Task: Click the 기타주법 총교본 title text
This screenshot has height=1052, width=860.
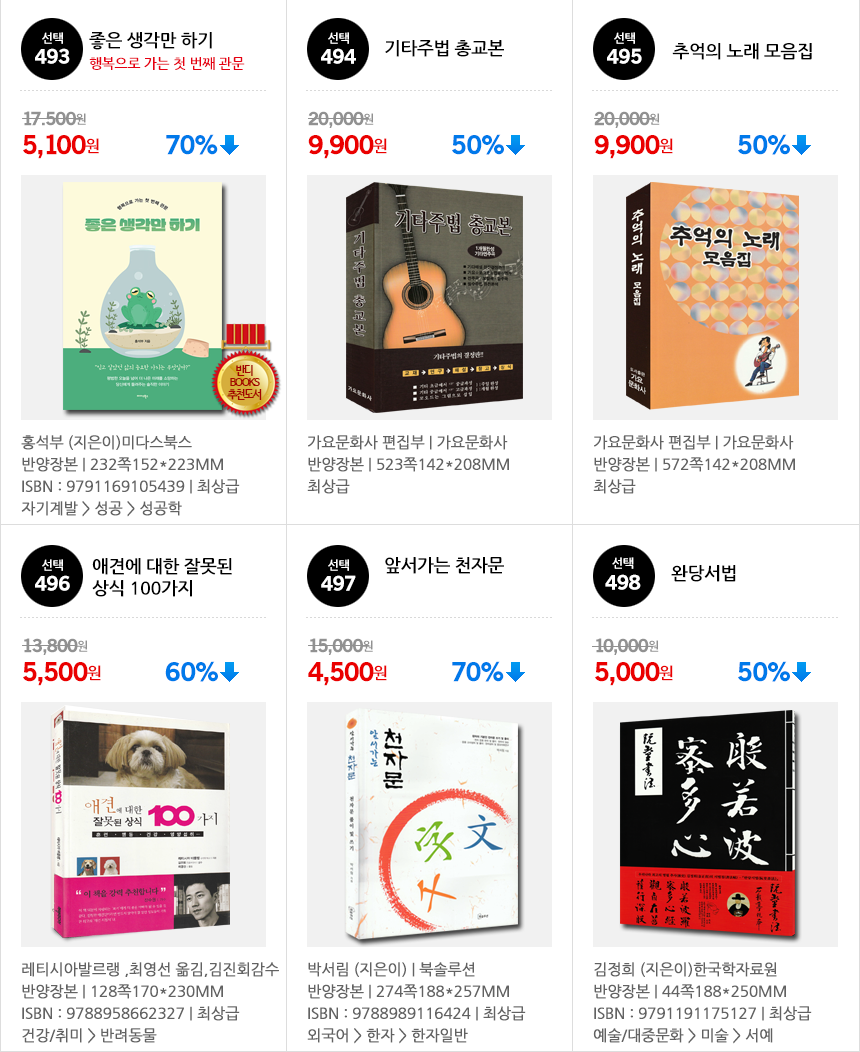Action: point(444,48)
